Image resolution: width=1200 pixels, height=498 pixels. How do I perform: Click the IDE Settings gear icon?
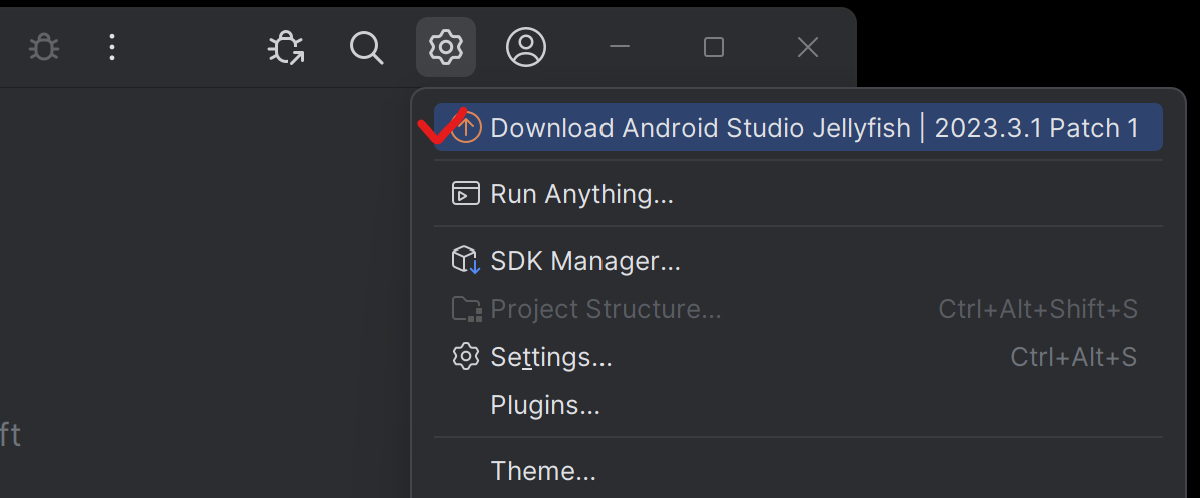pyautogui.click(x=446, y=47)
